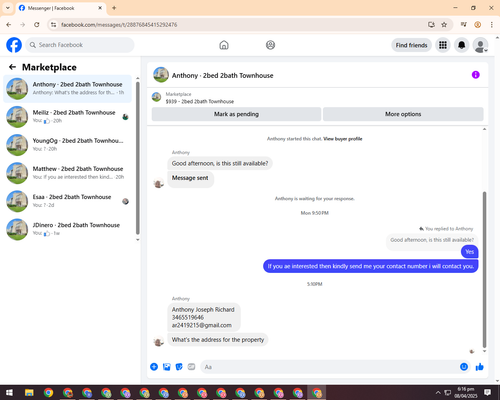The width and height of the screenshot is (500, 400).
Task: Open Anthony townhouse conversation
Action: click(x=68, y=89)
